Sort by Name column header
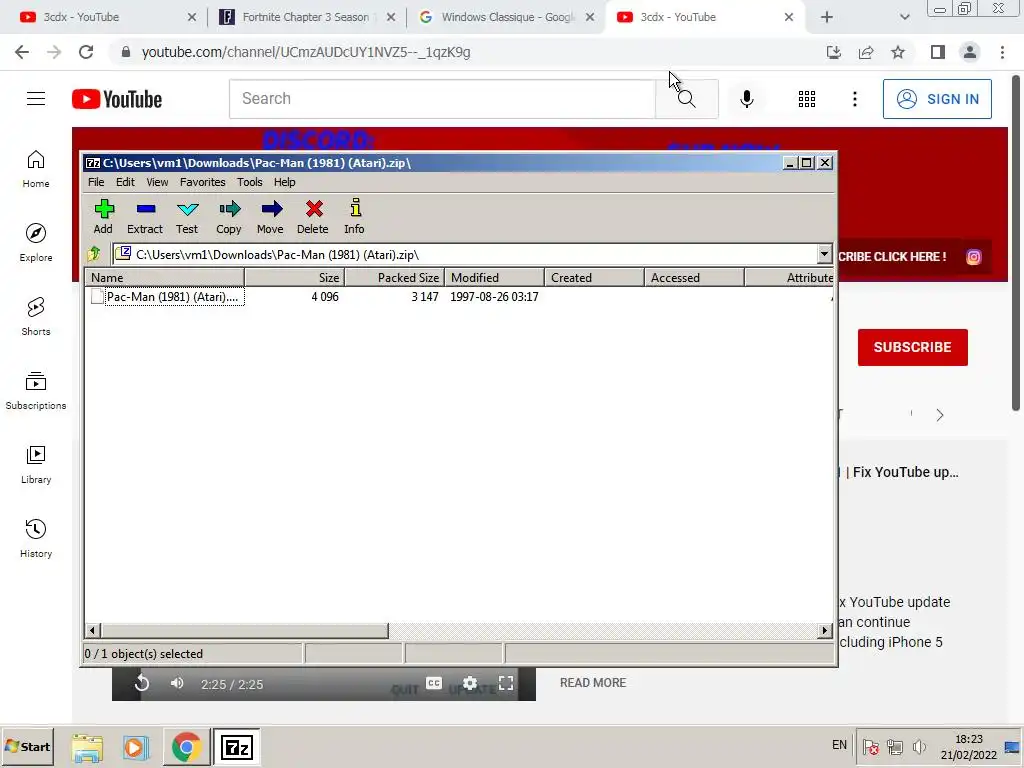This screenshot has width=1024, height=768. click(x=165, y=278)
